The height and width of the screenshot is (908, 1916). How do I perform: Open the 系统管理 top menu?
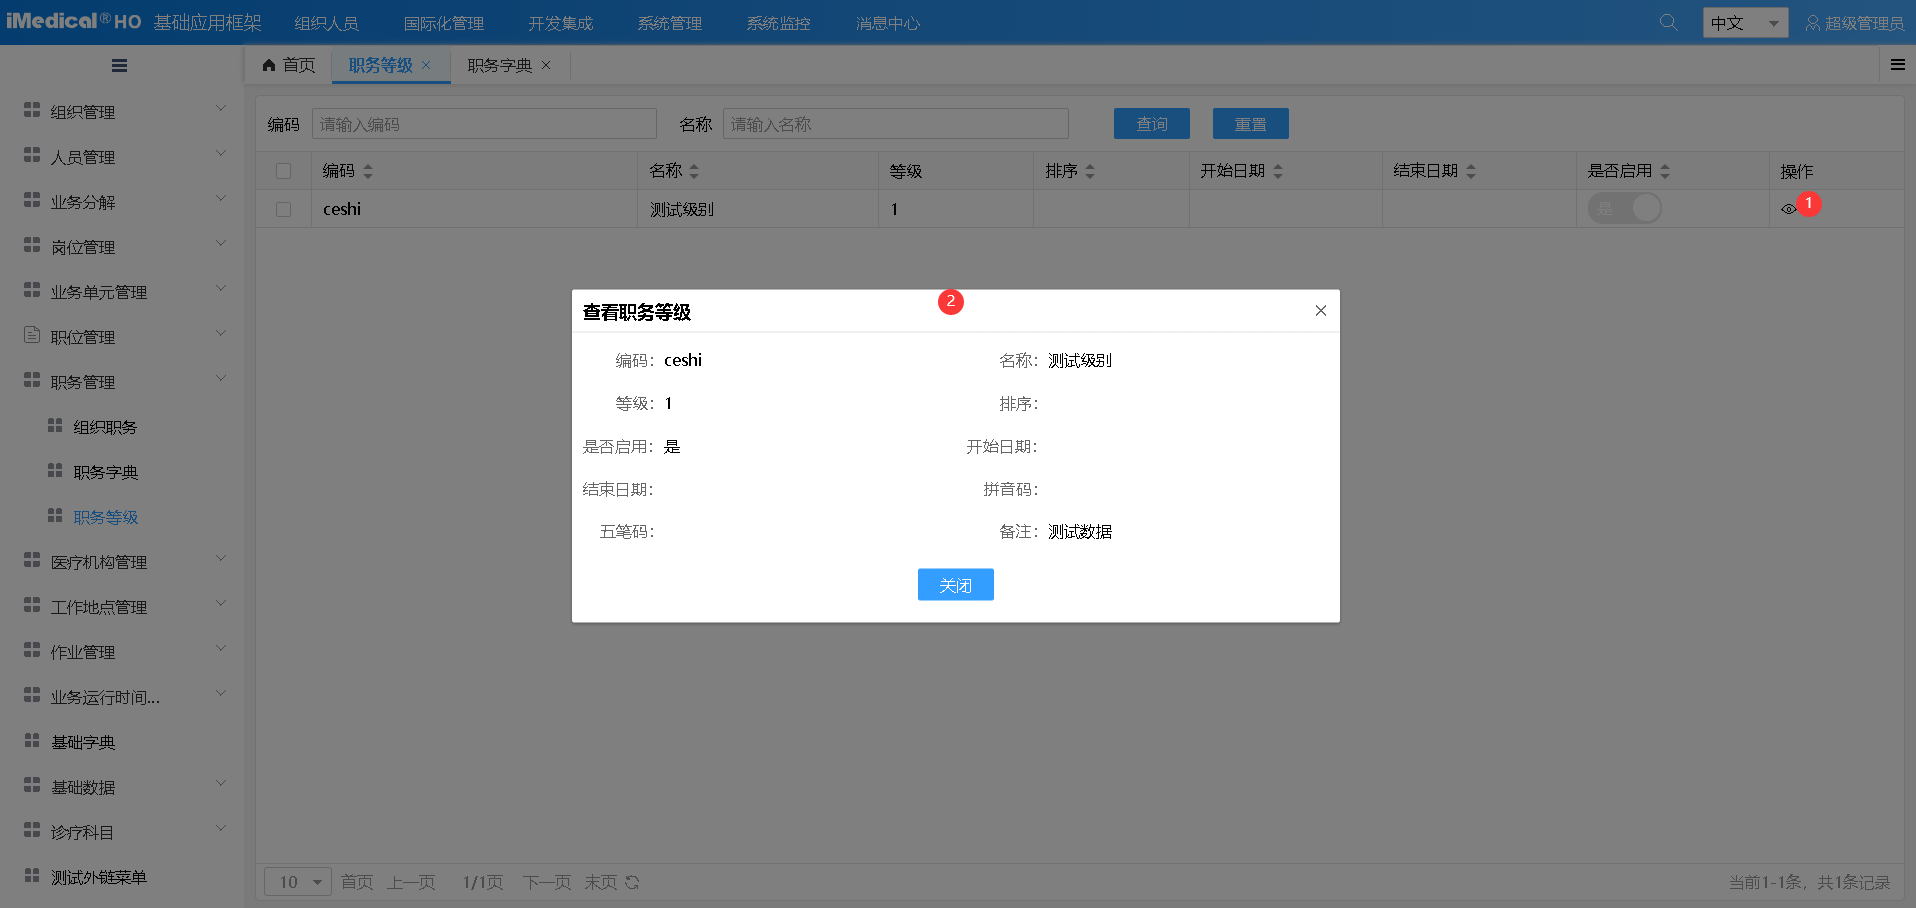[670, 23]
